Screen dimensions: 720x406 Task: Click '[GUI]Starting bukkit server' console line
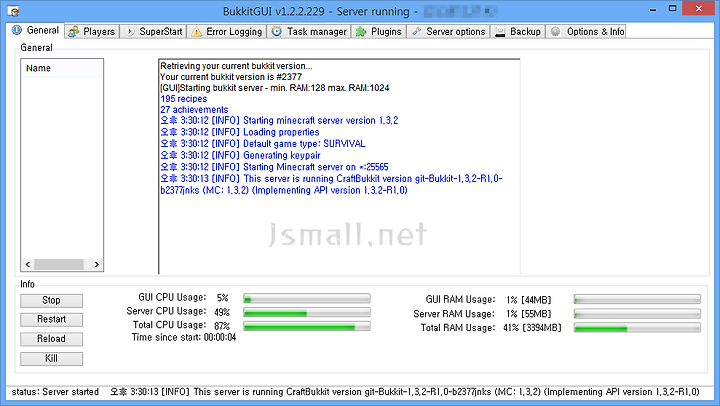pos(275,88)
